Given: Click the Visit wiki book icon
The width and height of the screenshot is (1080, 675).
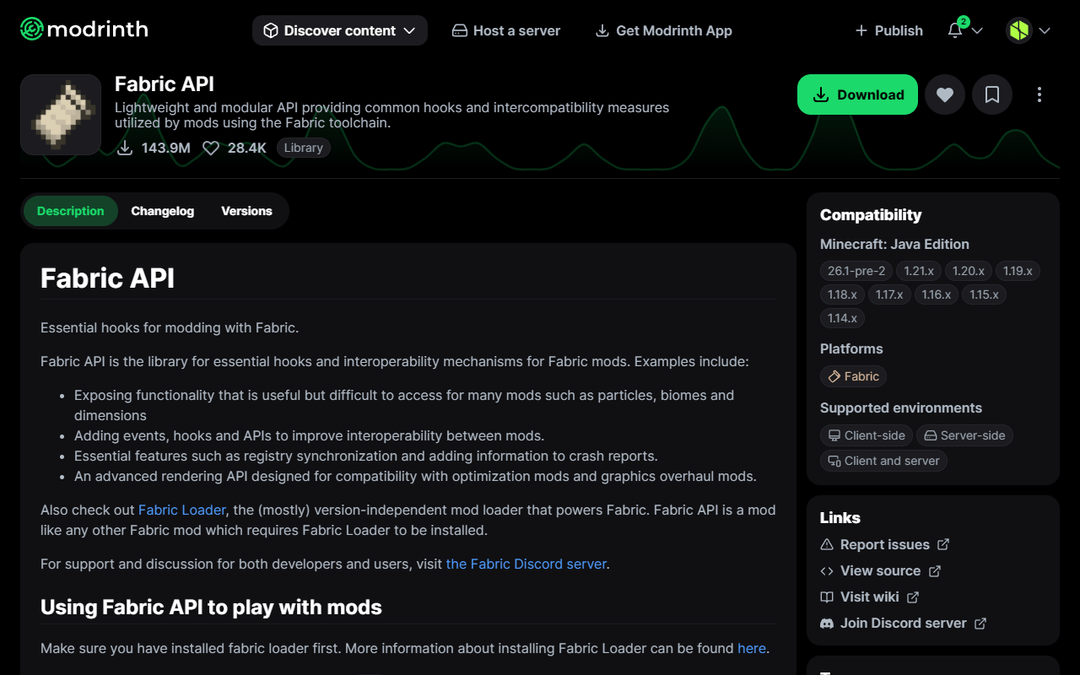Looking at the screenshot, I should coord(827,597).
